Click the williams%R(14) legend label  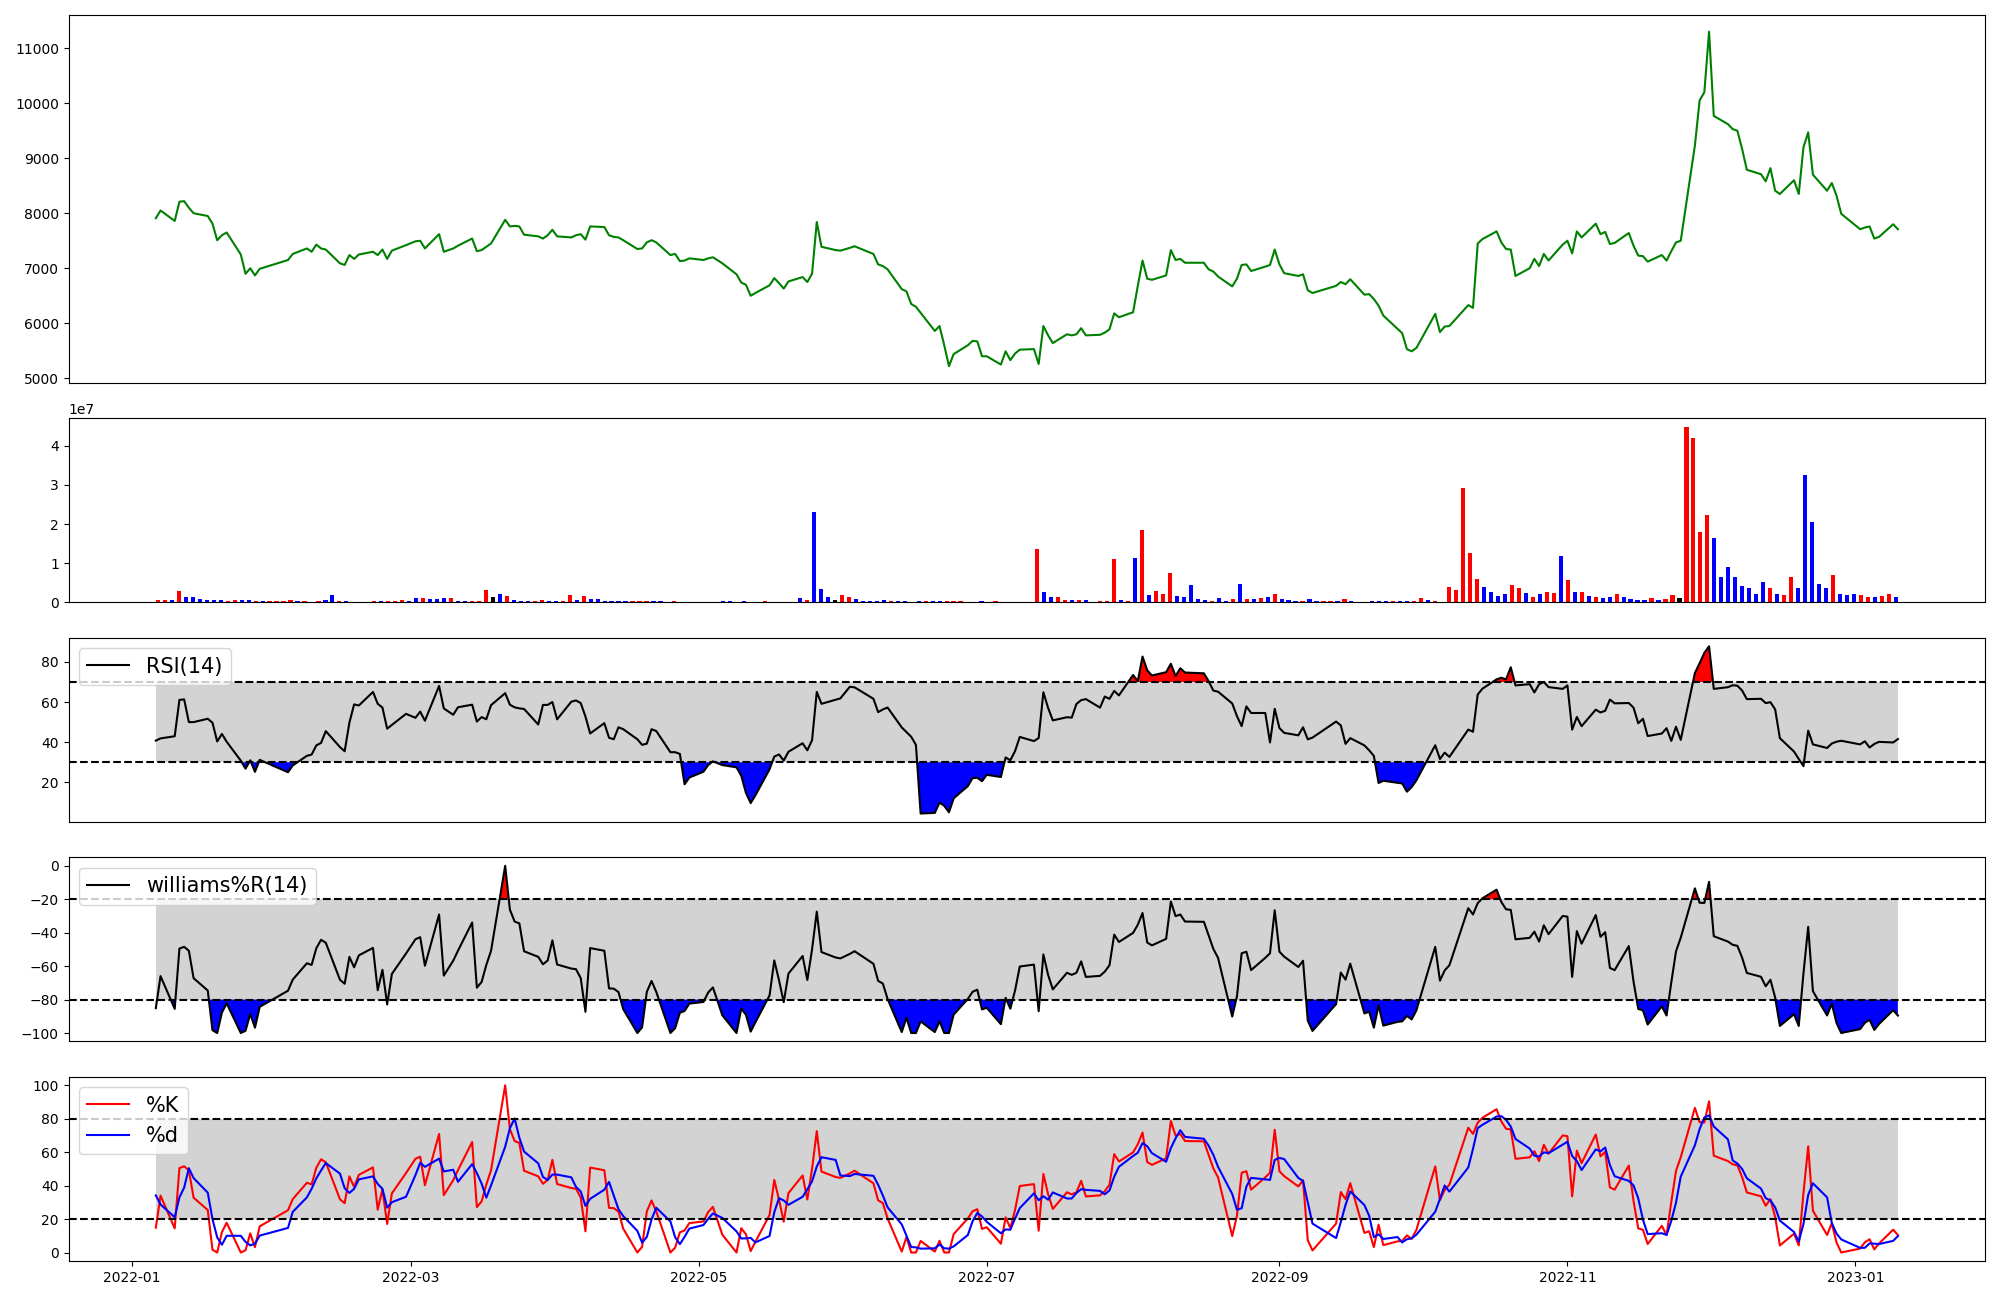point(226,885)
